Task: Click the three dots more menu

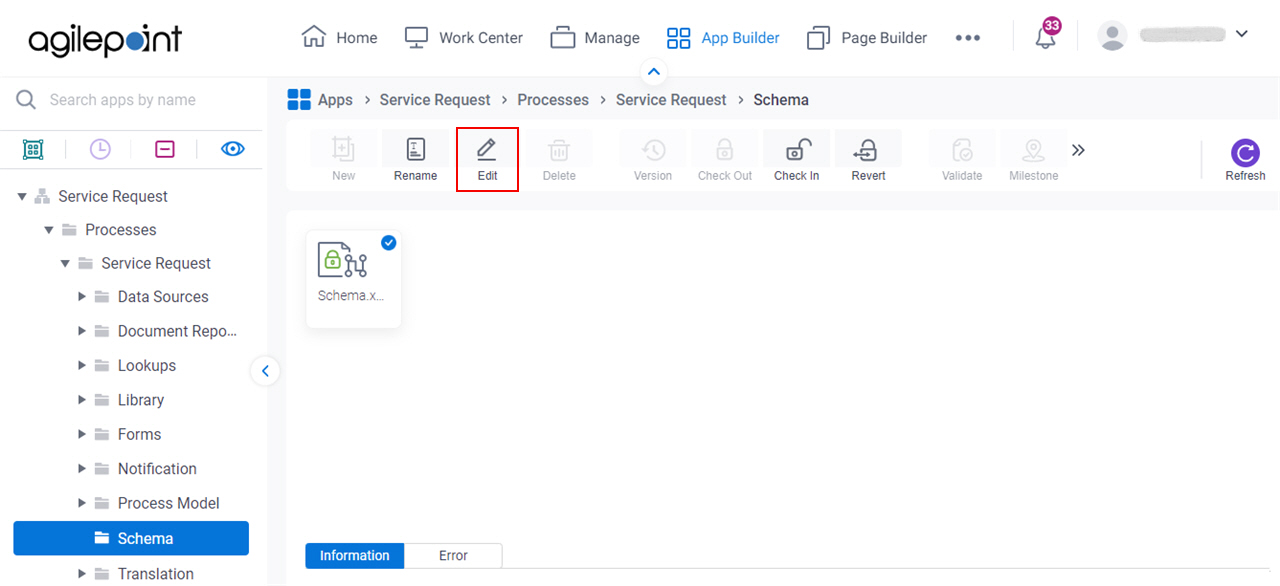Action: [967, 38]
